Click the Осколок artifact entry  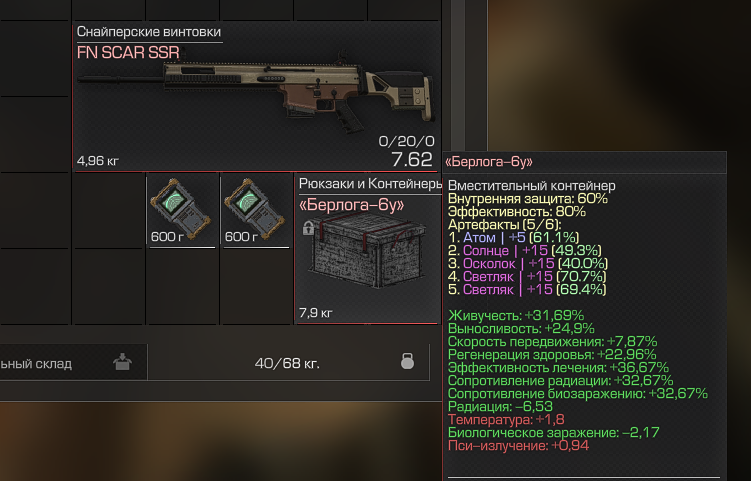(528, 263)
